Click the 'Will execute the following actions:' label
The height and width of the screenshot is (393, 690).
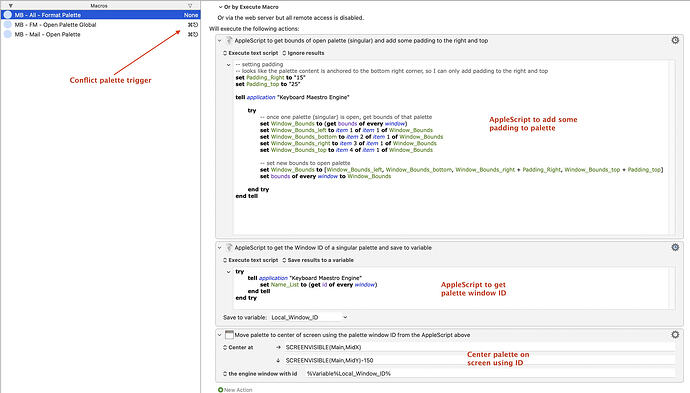coord(254,29)
